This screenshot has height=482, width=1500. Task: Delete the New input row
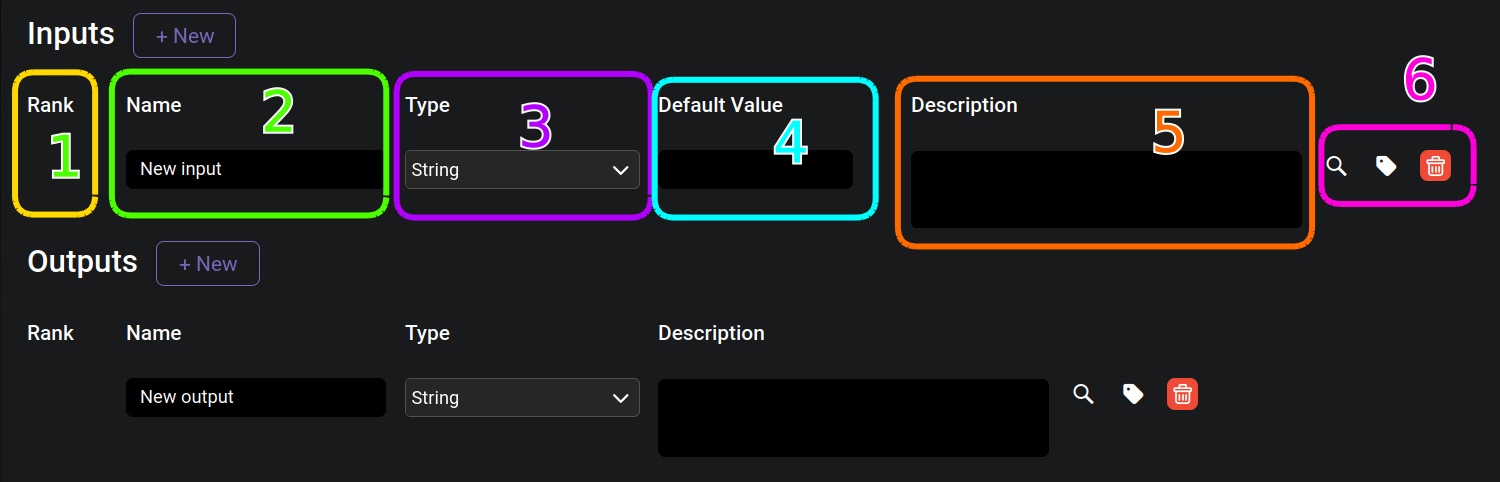click(x=1435, y=166)
